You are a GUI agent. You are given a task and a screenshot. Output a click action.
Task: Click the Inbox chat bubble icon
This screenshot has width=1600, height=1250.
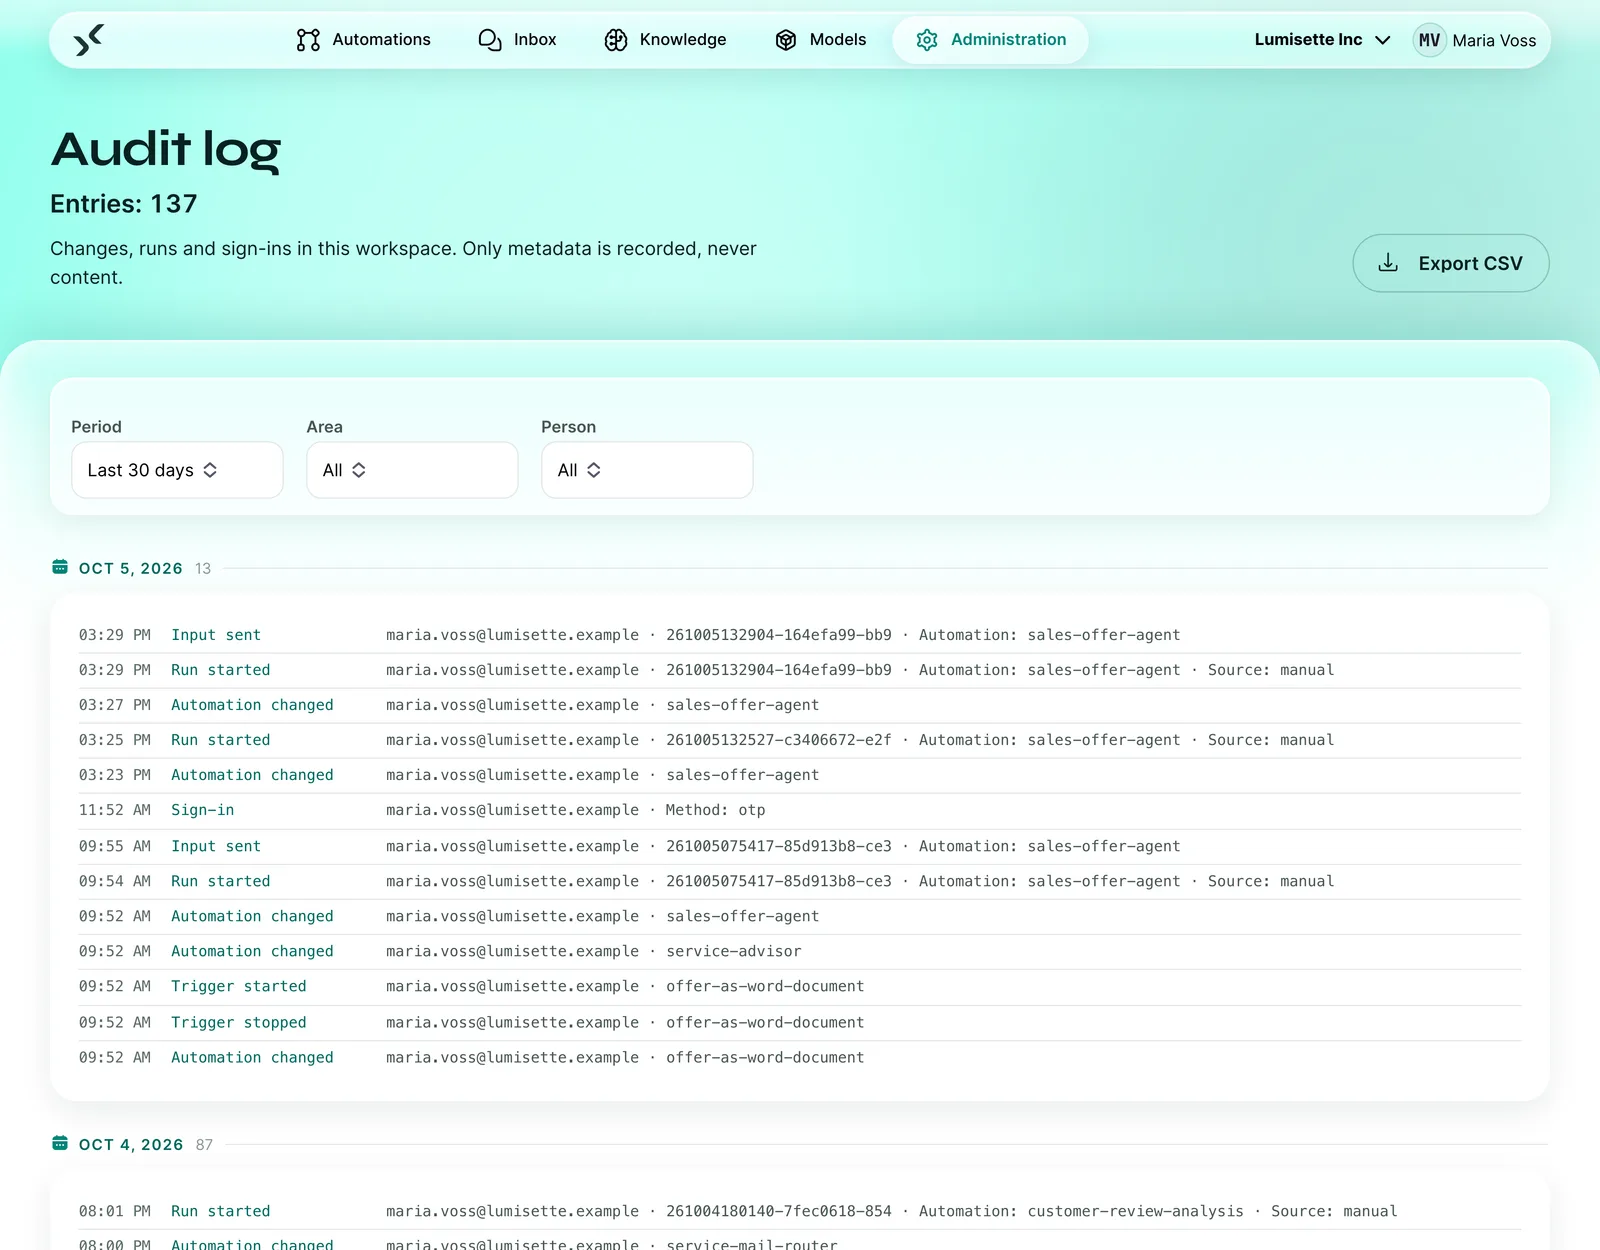(x=490, y=40)
